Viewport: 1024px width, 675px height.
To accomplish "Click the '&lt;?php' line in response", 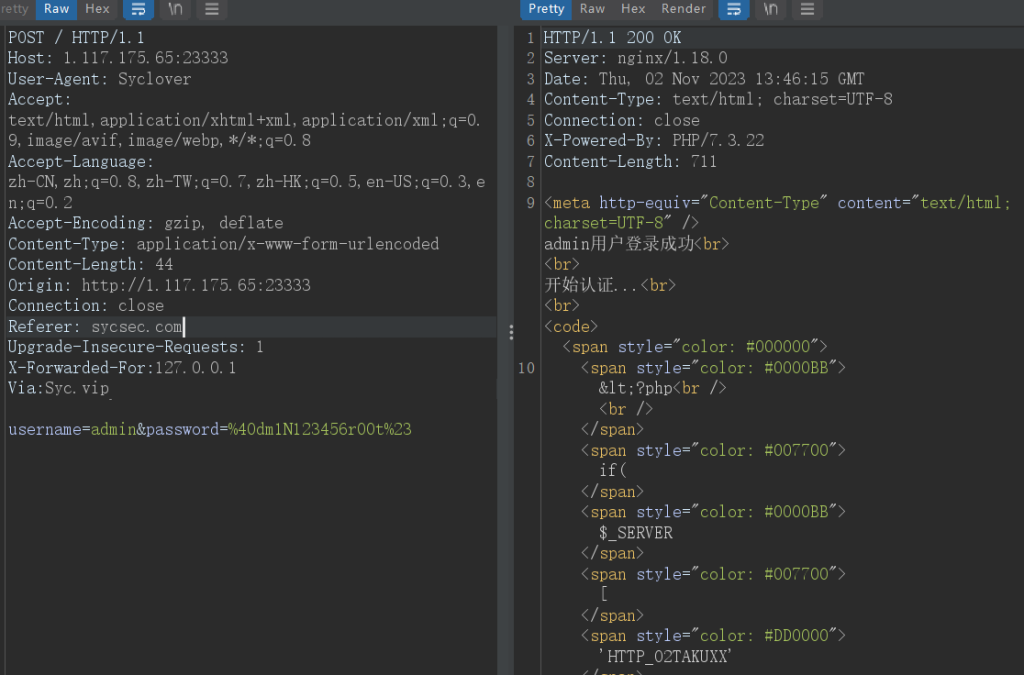I will (x=635, y=388).
